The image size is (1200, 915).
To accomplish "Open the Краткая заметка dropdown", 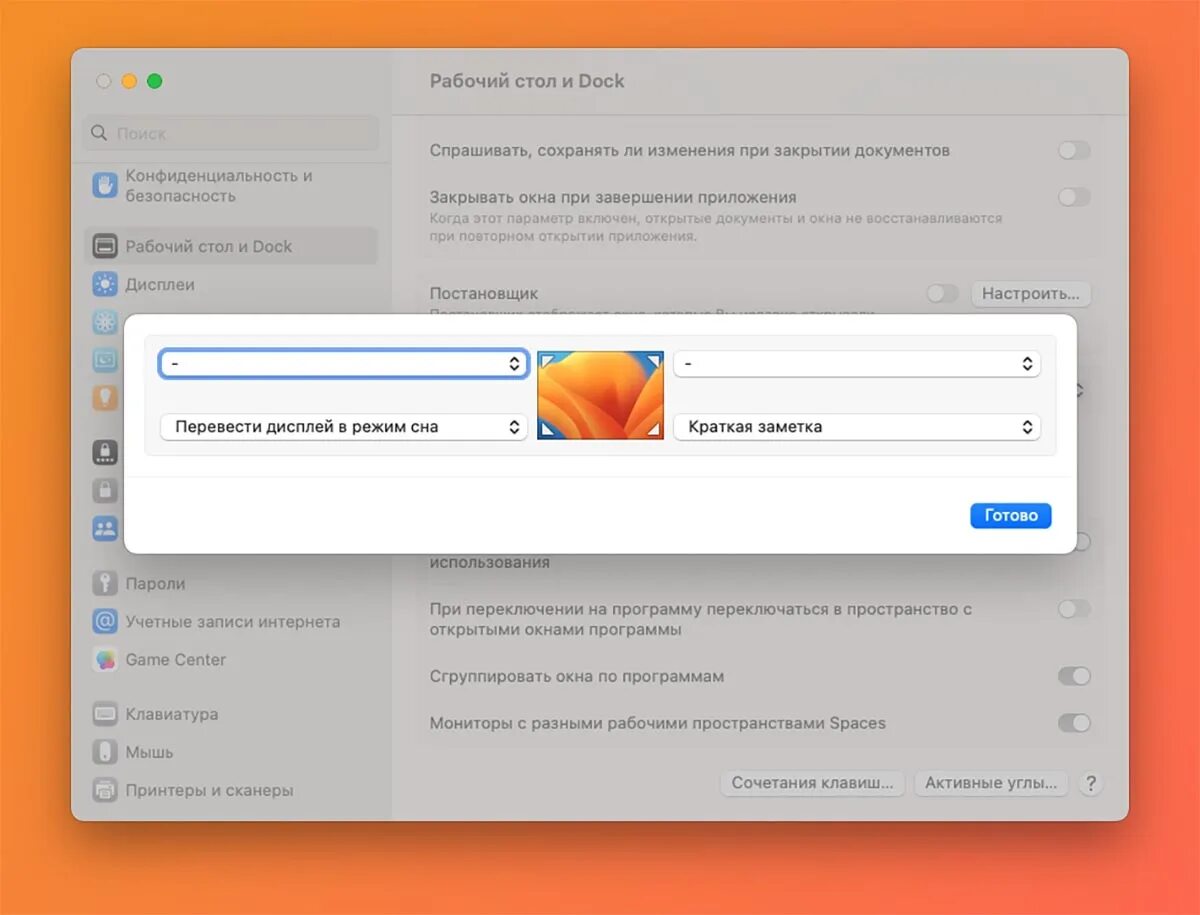I will coord(858,426).
